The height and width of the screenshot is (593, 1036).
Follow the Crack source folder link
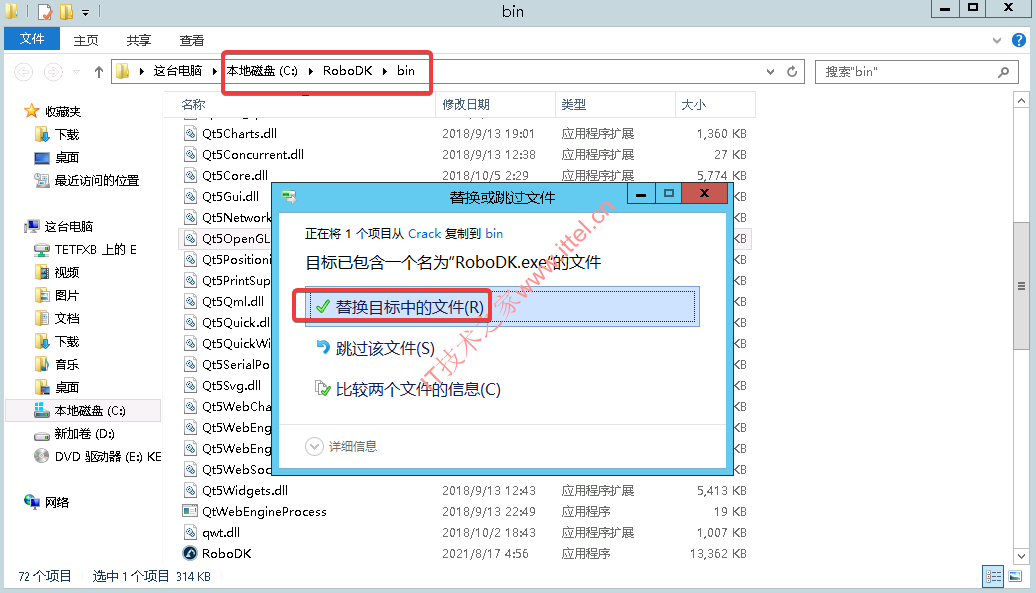pyautogui.click(x=424, y=234)
